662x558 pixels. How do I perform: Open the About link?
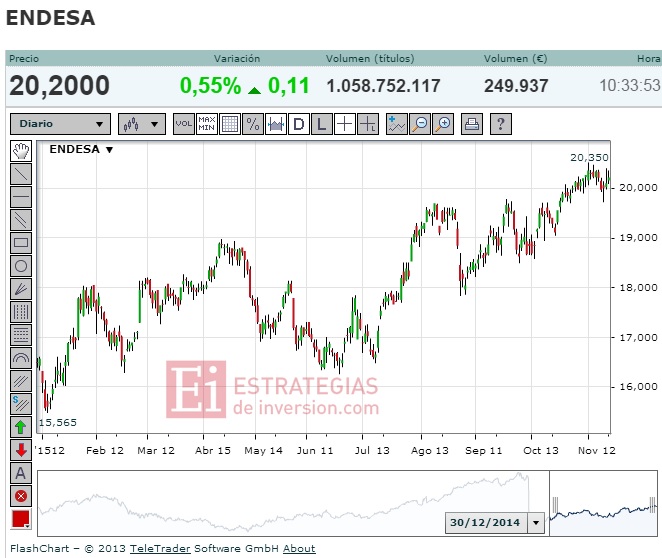(299, 549)
